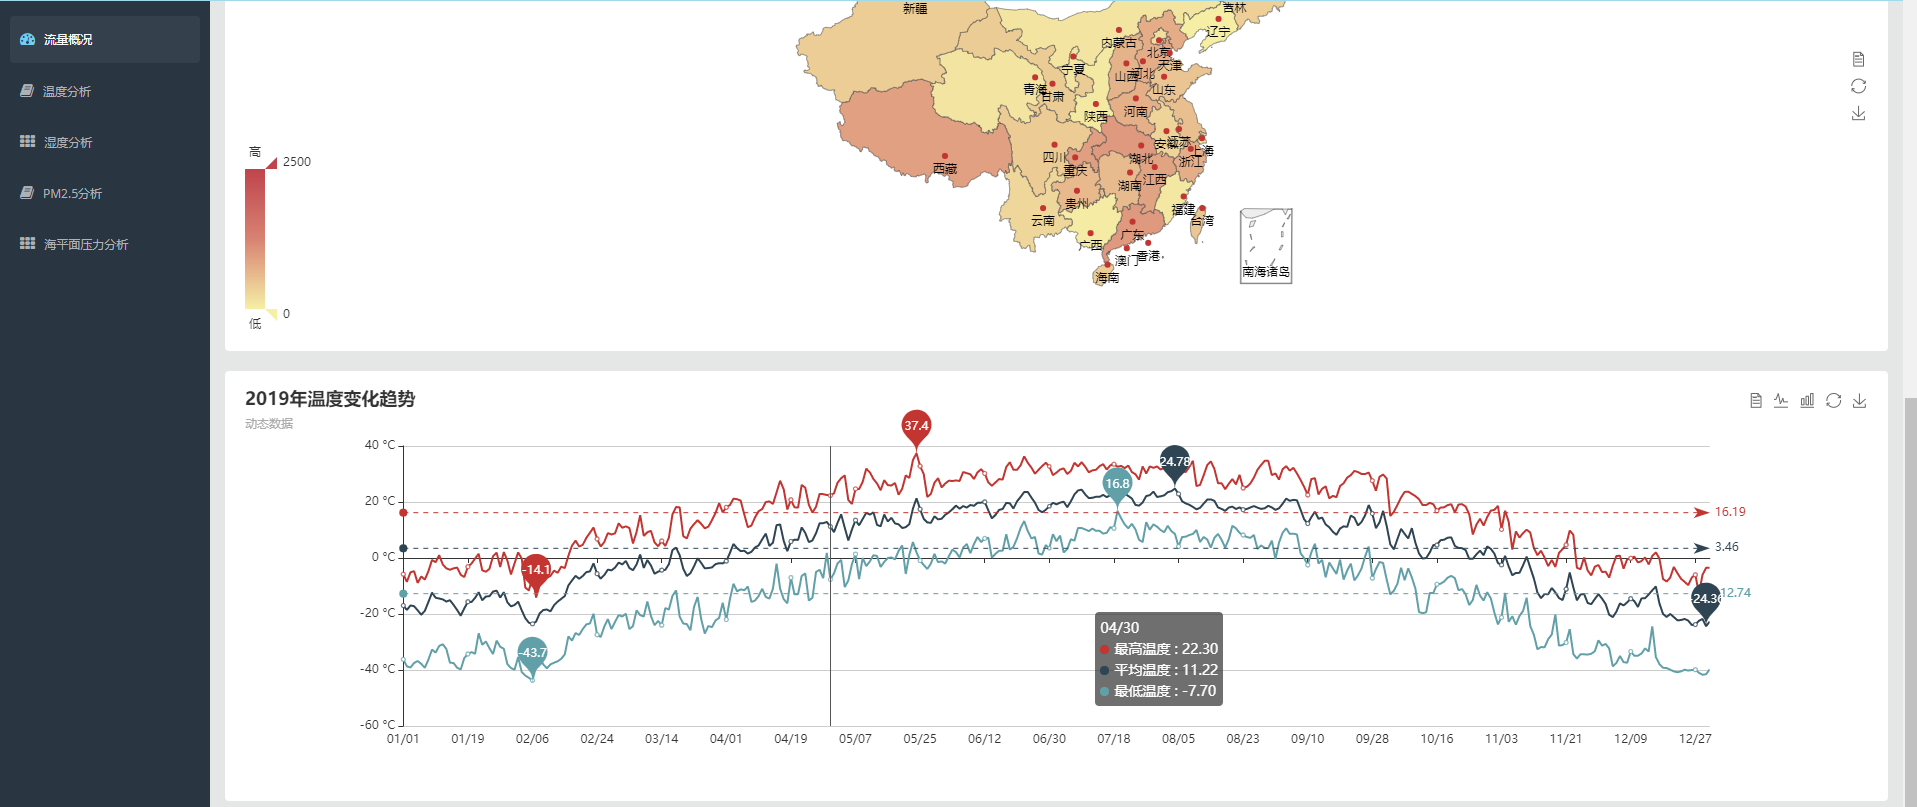
Task: Save the map chart as image
Action: click(x=1858, y=113)
